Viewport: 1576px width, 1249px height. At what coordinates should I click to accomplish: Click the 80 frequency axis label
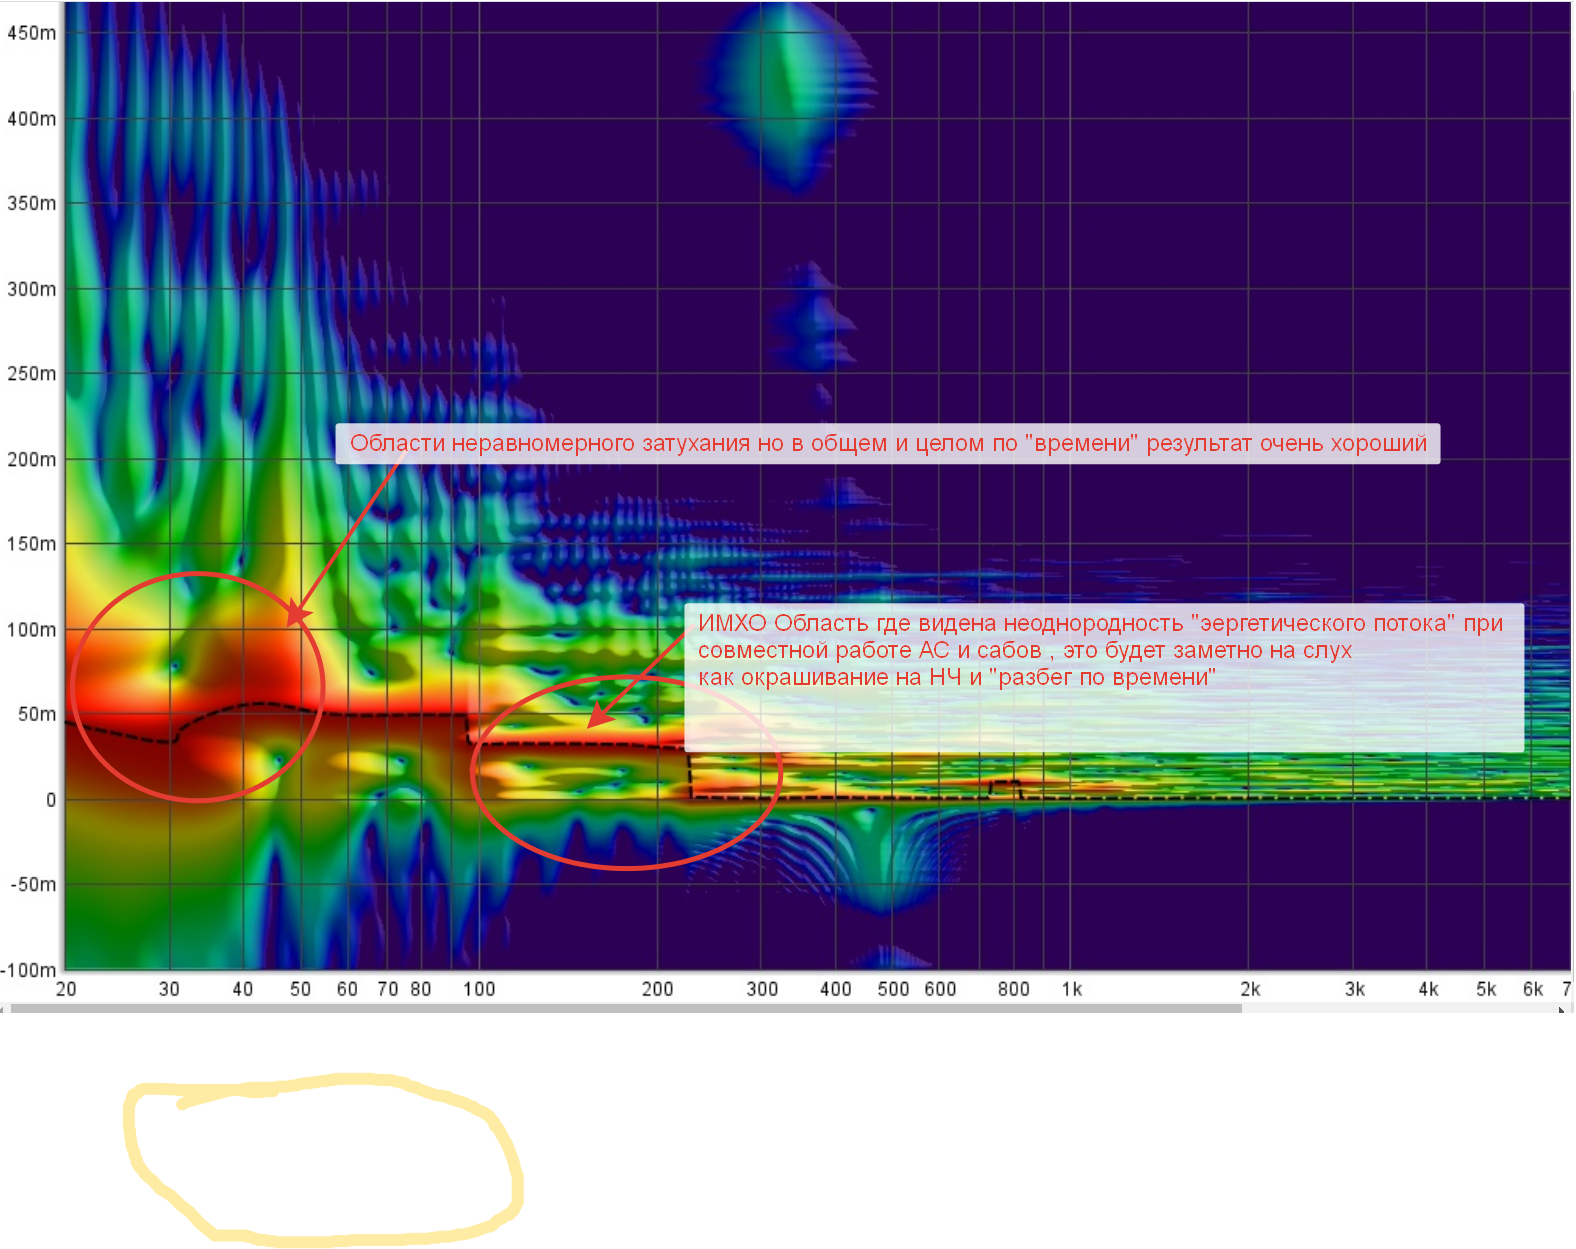[x=421, y=989]
